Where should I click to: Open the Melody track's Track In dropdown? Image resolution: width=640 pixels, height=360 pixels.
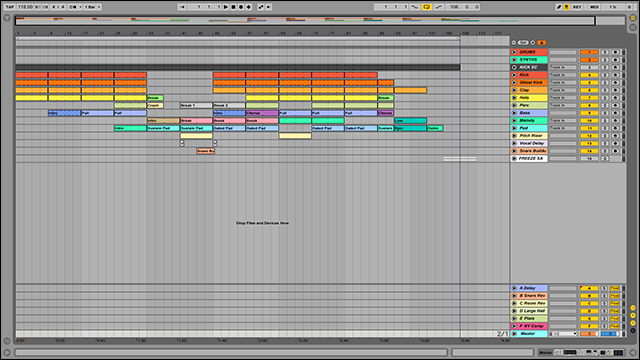tap(563, 120)
